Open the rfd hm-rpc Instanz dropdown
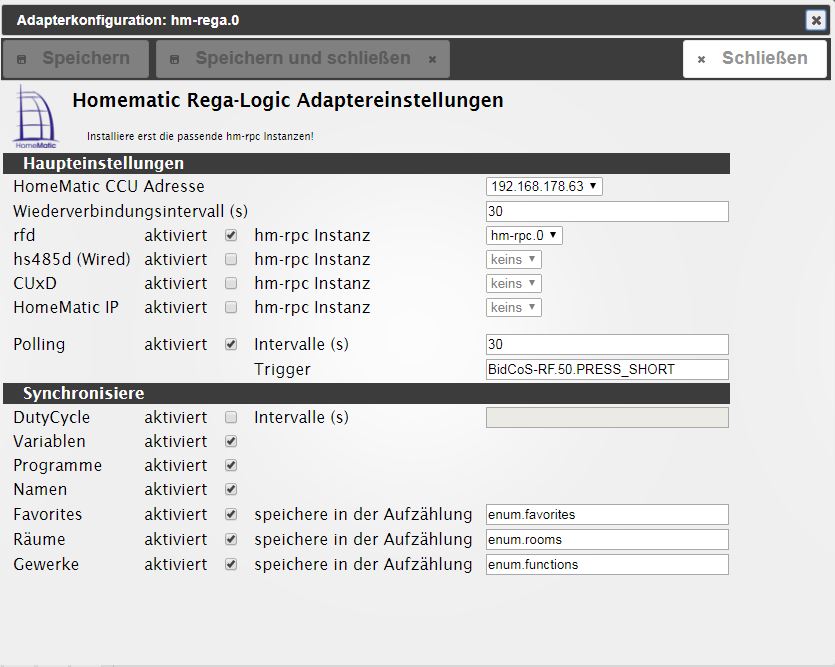Screen dimensions: 835x667 (524, 235)
